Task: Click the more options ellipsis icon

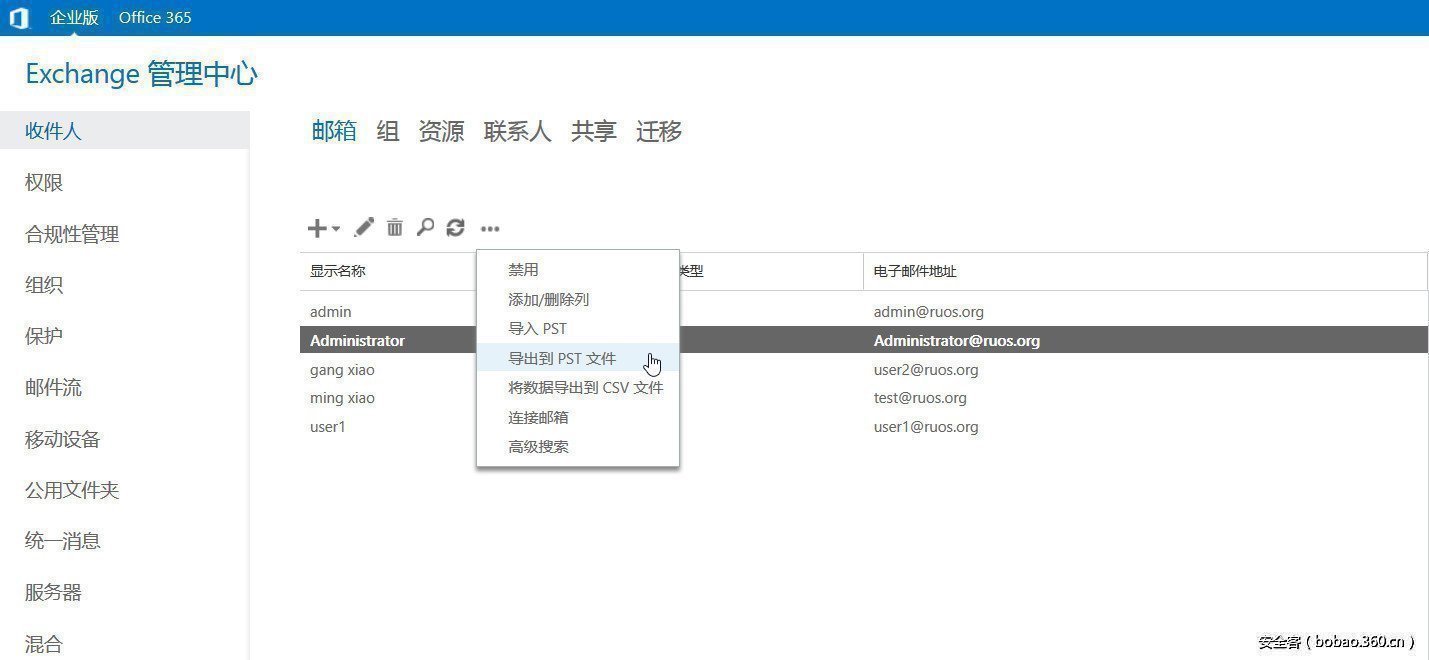Action: (x=490, y=229)
